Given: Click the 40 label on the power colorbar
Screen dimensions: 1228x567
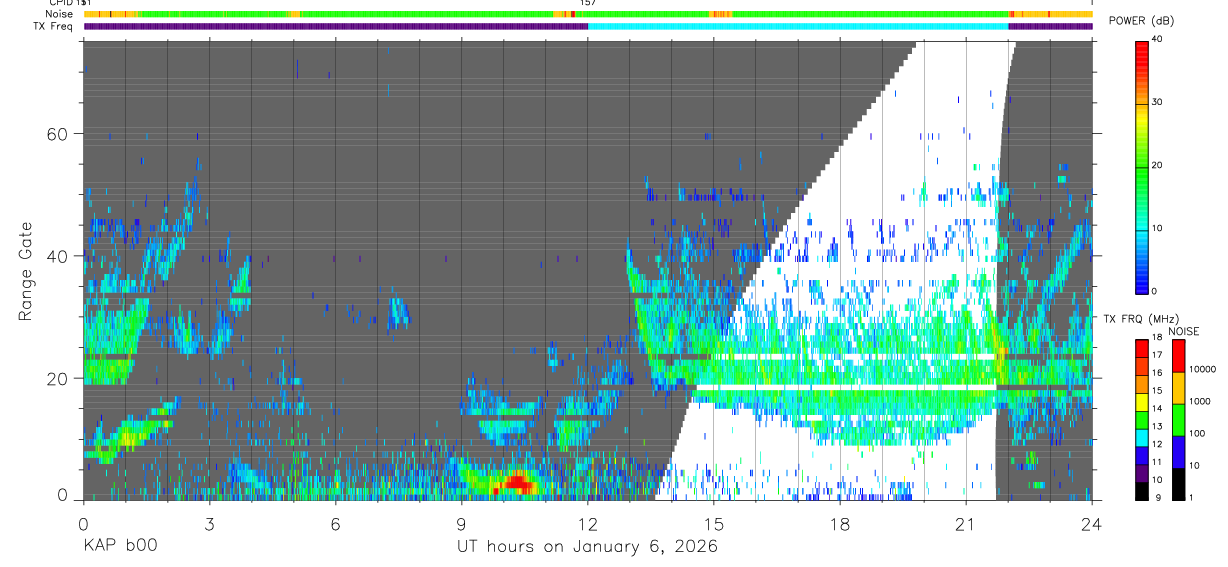Looking at the screenshot, I should tap(1156, 39).
